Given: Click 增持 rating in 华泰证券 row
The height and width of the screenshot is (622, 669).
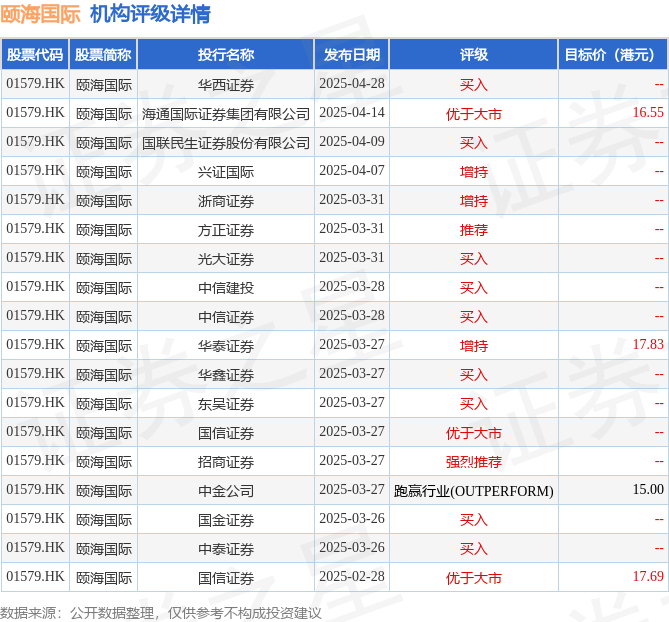Looking at the screenshot, I should click(x=474, y=346).
